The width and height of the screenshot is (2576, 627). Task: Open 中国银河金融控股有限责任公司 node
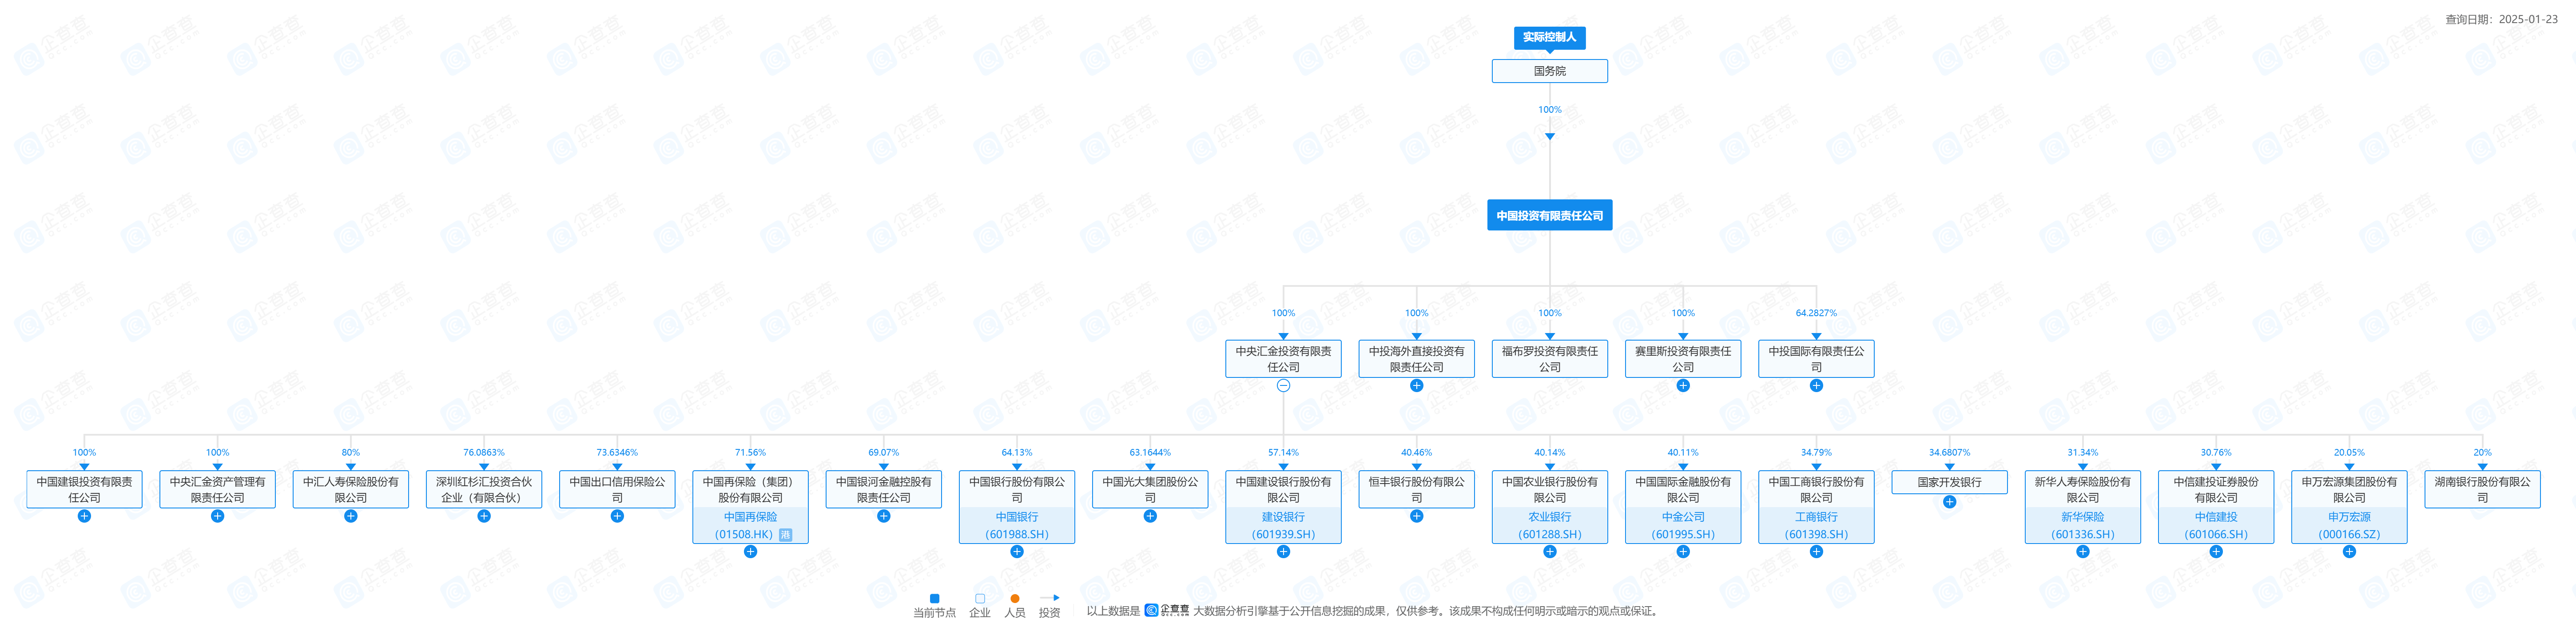tap(883, 489)
